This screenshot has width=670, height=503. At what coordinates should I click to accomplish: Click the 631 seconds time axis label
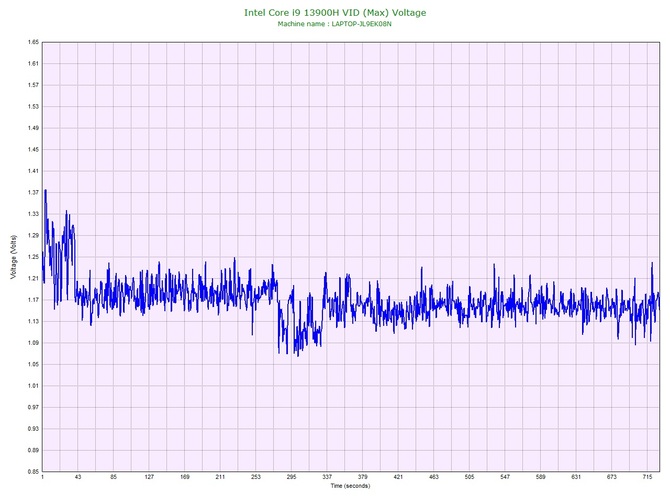576,477
